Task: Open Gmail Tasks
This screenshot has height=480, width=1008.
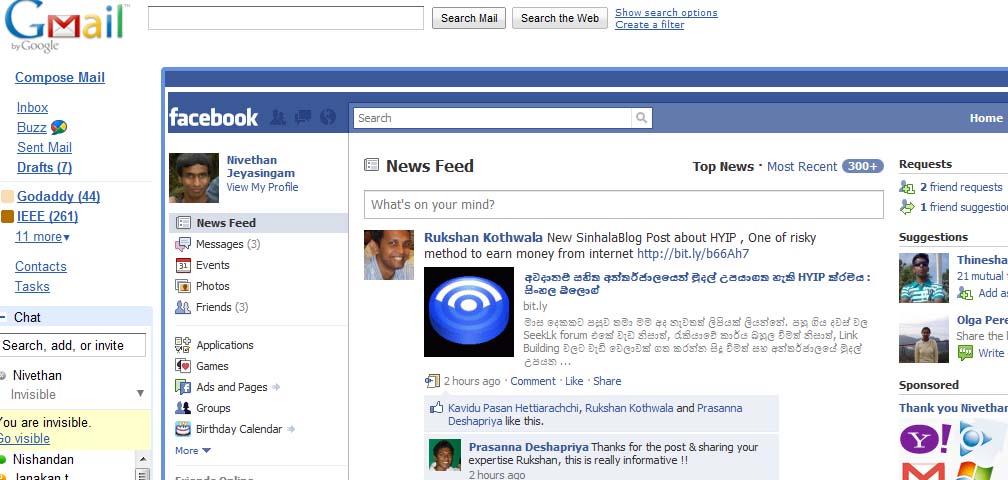Action: [32, 286]
